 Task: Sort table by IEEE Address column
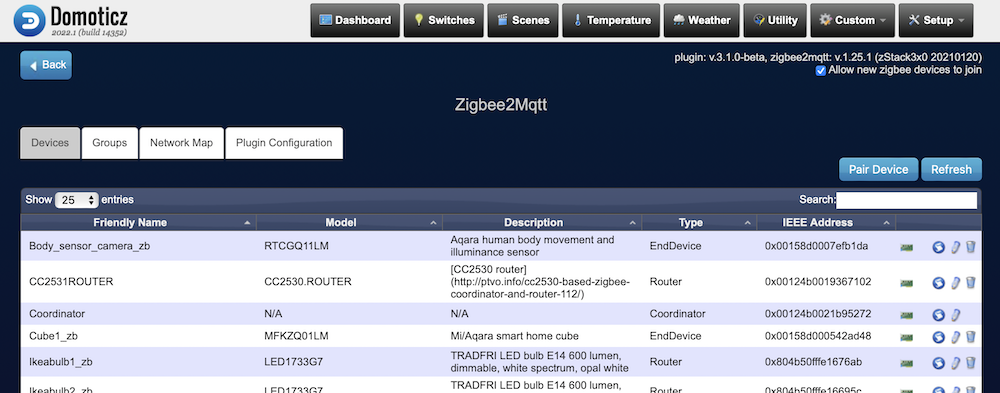click(826, 223)
